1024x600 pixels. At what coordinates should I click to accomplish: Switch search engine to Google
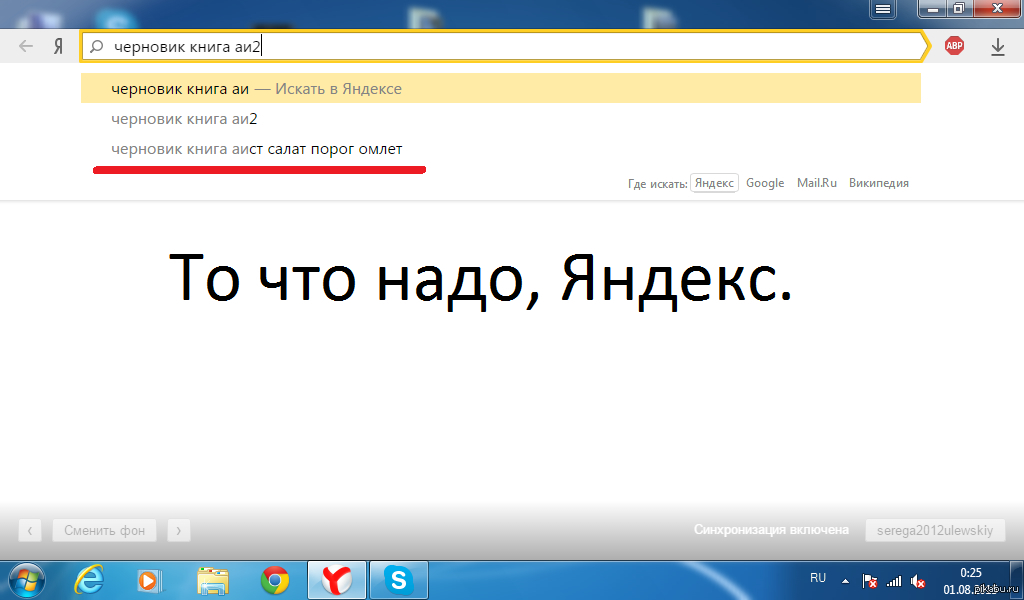765,183
